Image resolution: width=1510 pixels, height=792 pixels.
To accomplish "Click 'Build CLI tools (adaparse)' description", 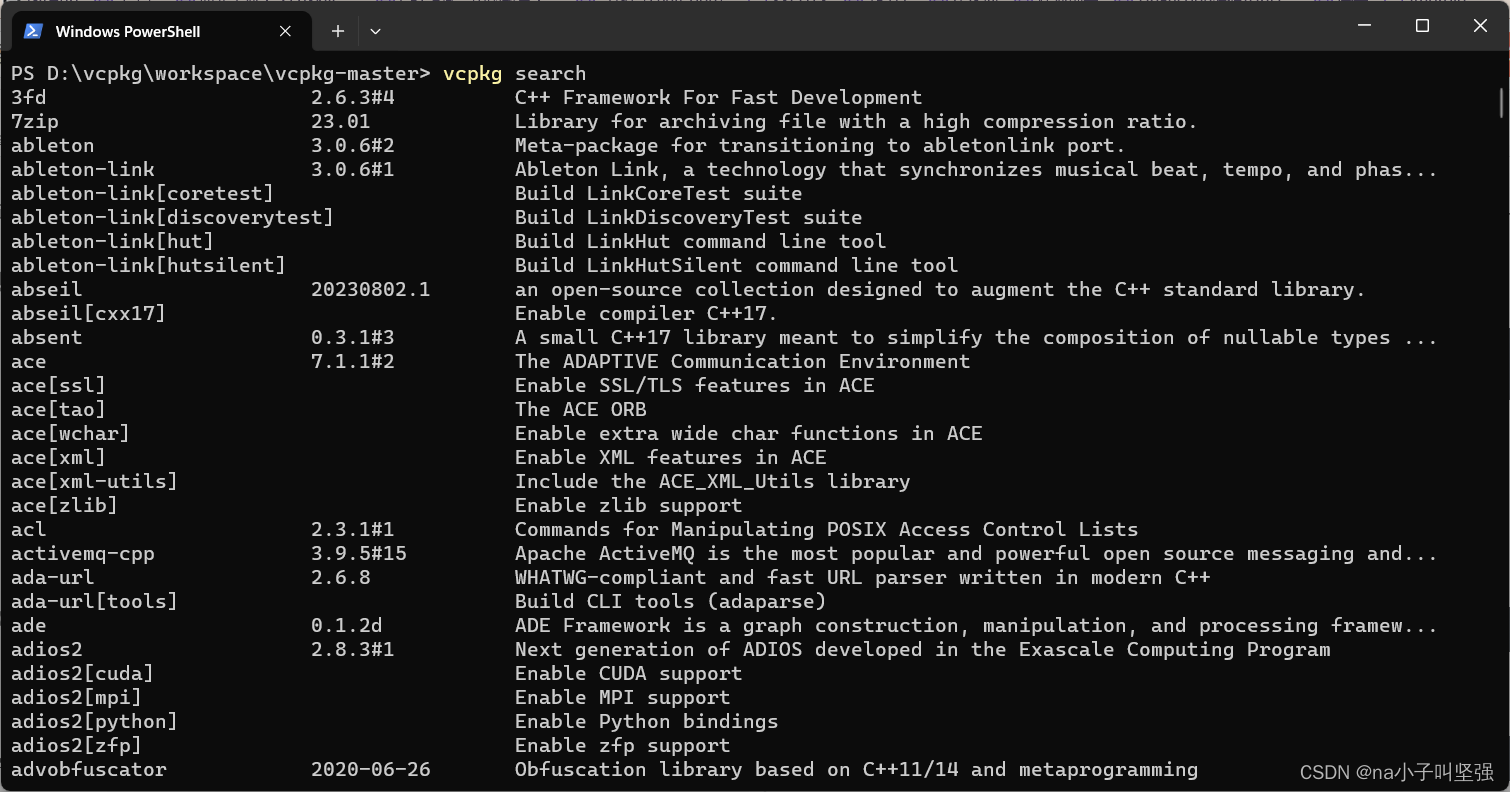I will pyautogui.click(x=671, y=601).
